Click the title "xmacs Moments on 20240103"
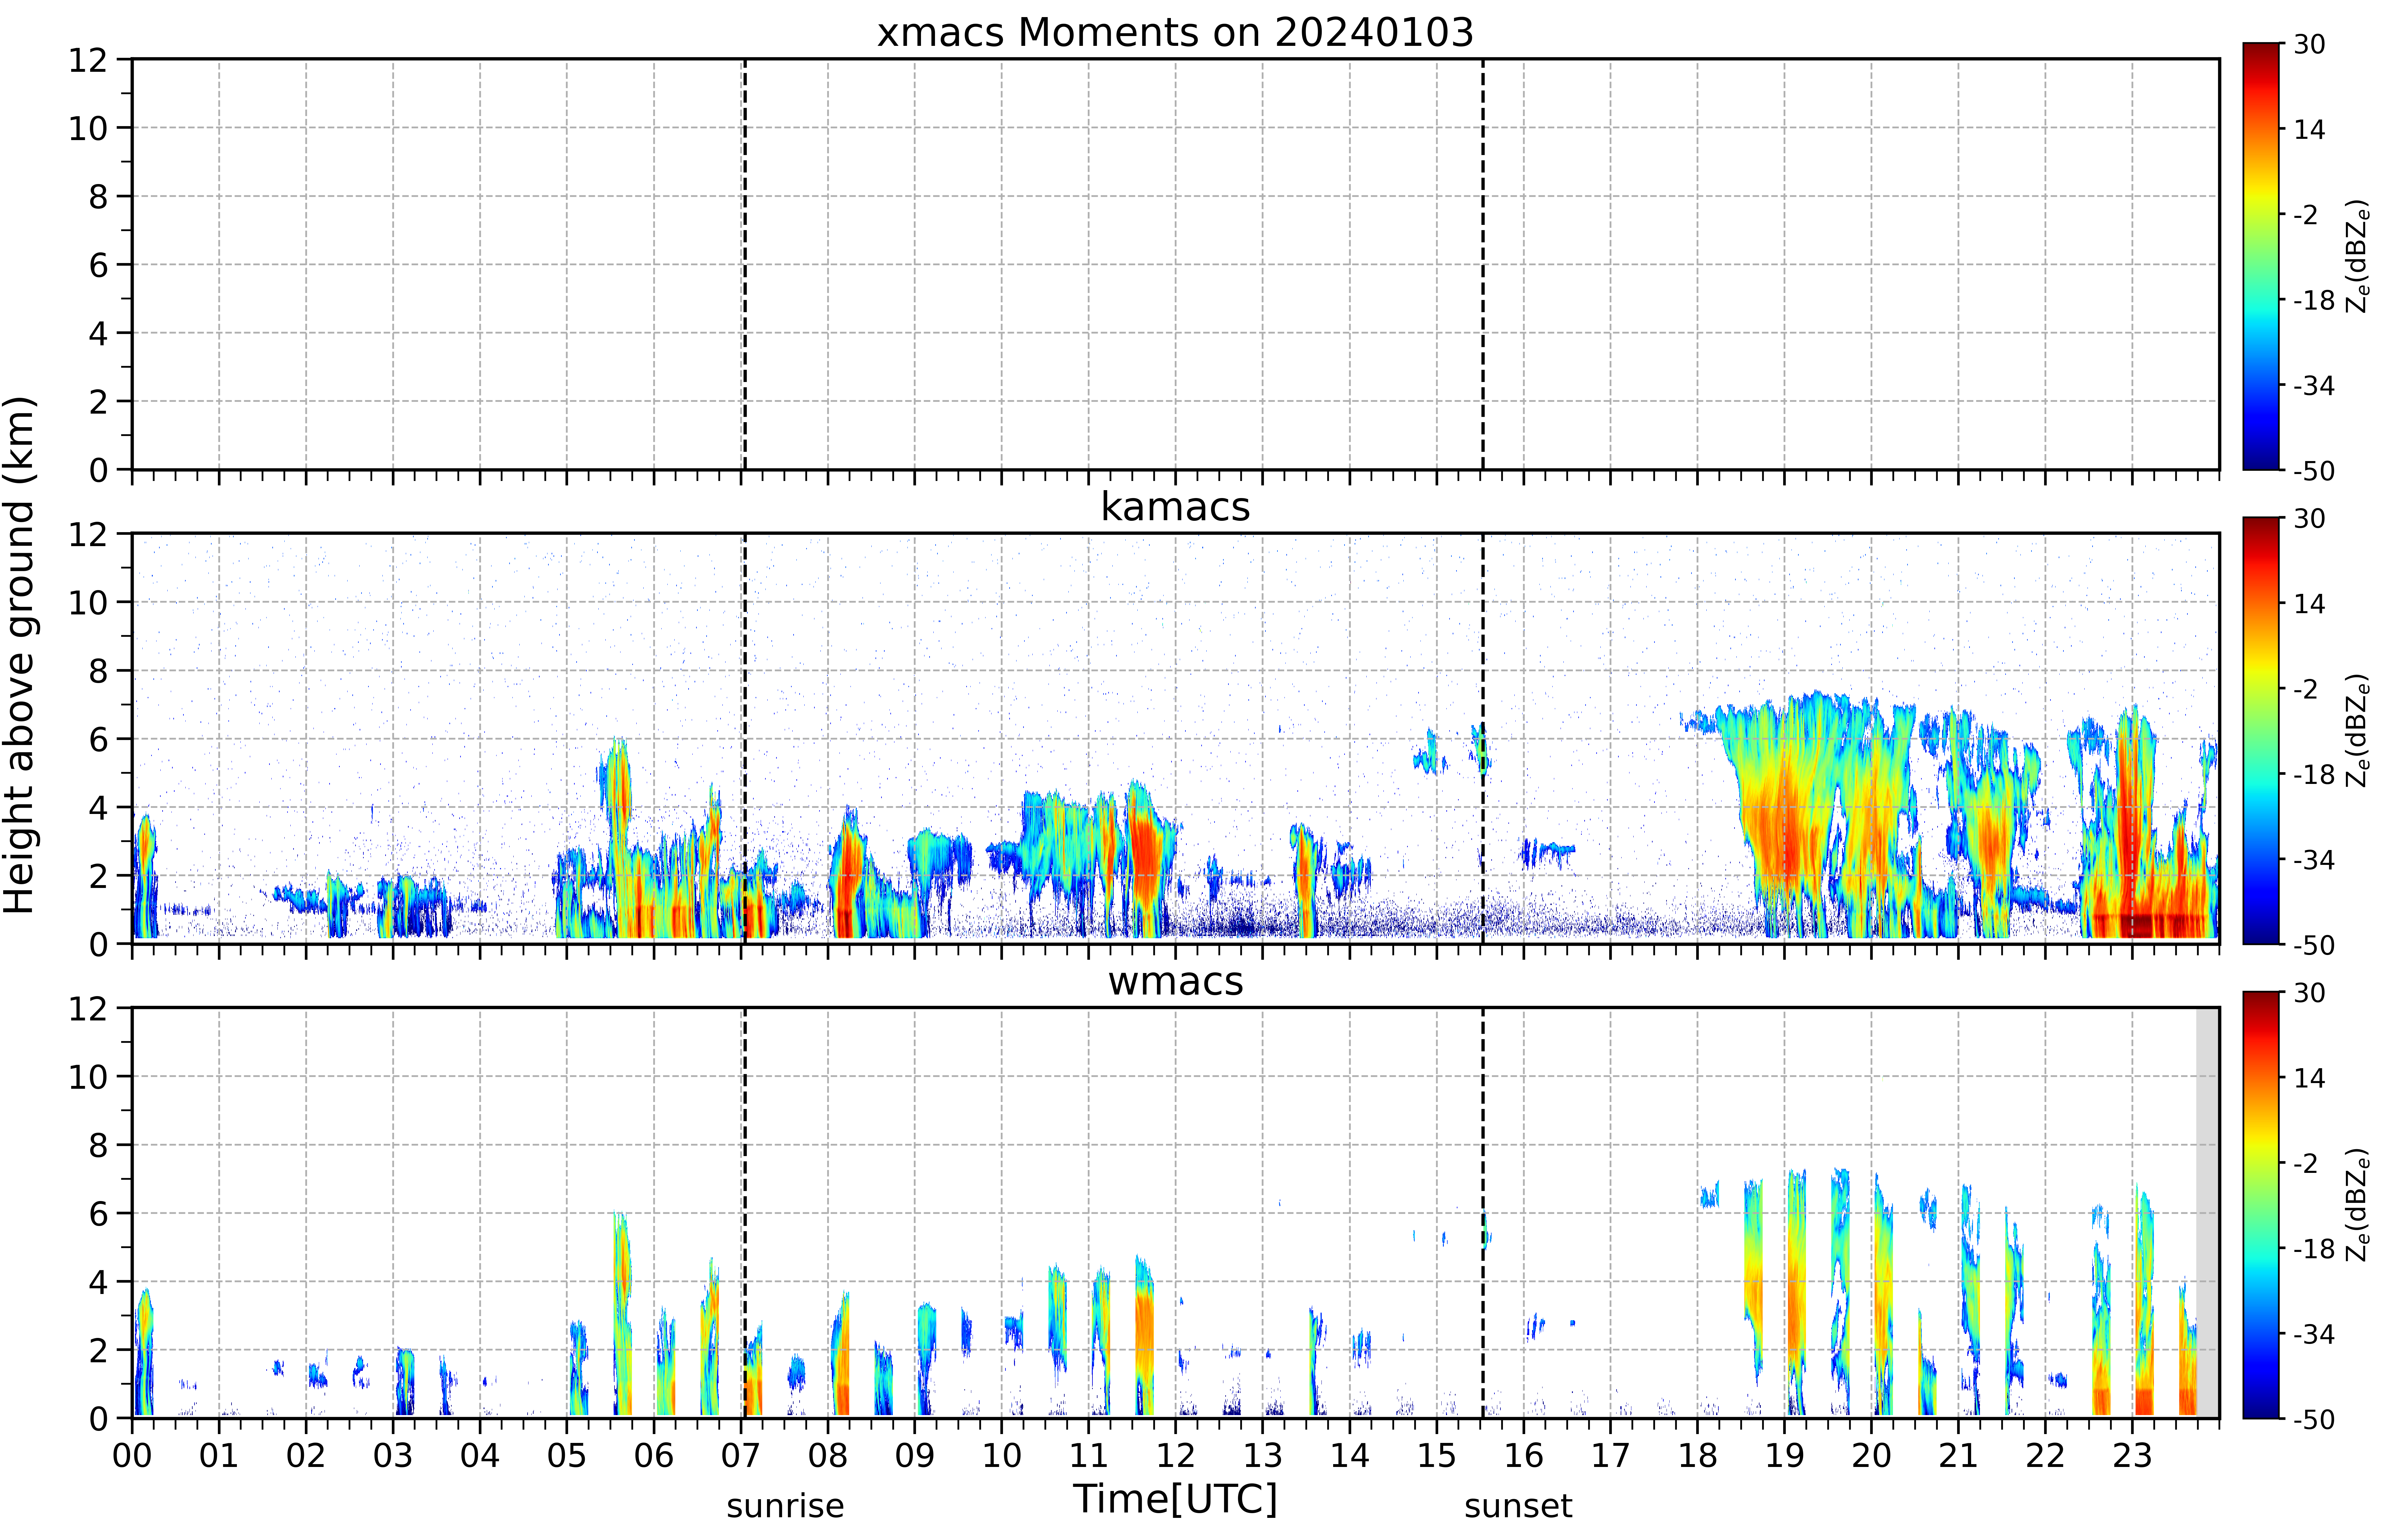This screenshot has width=2387, height=1540. coord(1175,33)
